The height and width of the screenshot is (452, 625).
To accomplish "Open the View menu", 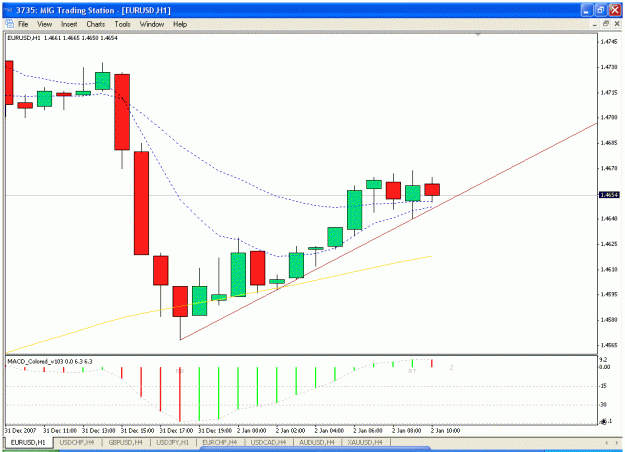I will point(45,24).
